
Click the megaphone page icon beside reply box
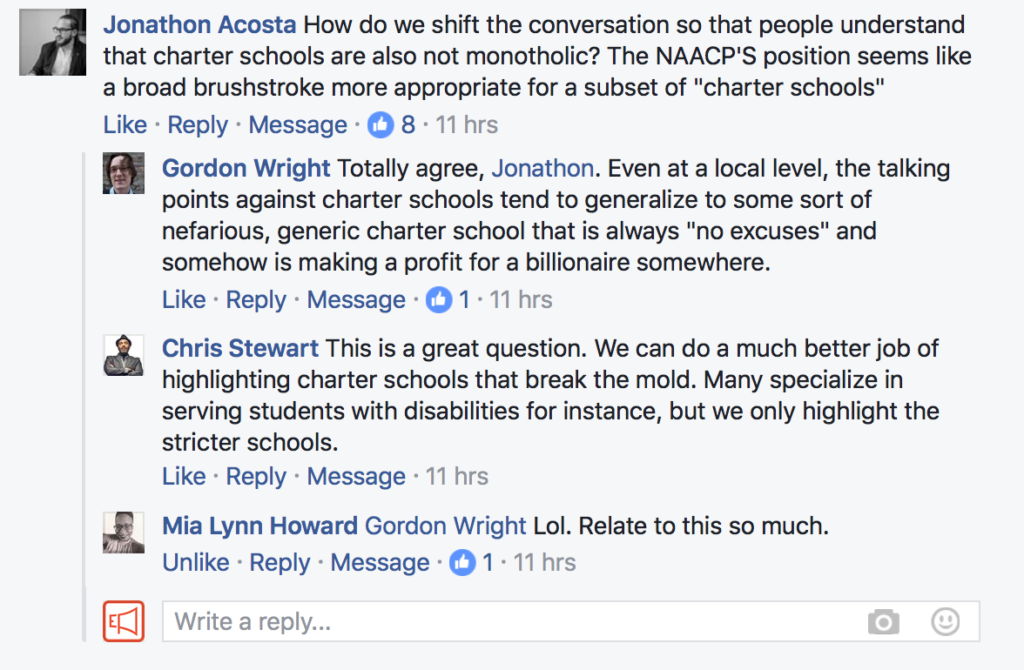pyautogui.click(x=124, y=621)
